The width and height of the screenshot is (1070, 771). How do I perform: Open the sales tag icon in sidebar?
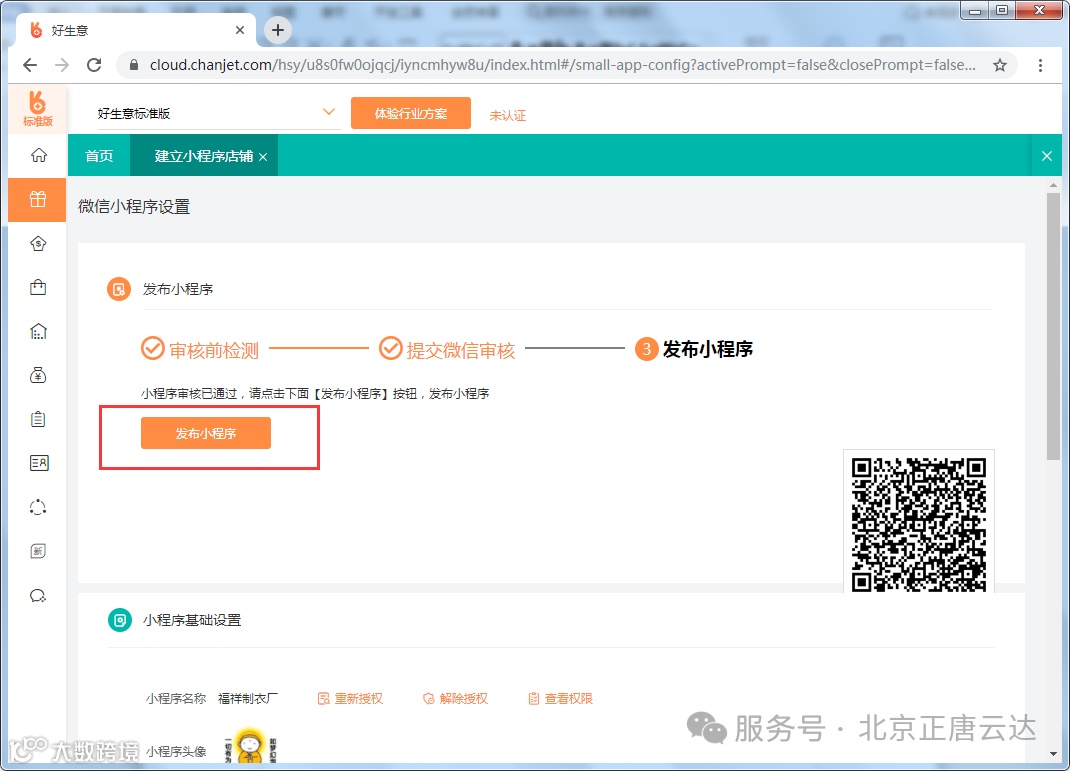coord(38,244)
